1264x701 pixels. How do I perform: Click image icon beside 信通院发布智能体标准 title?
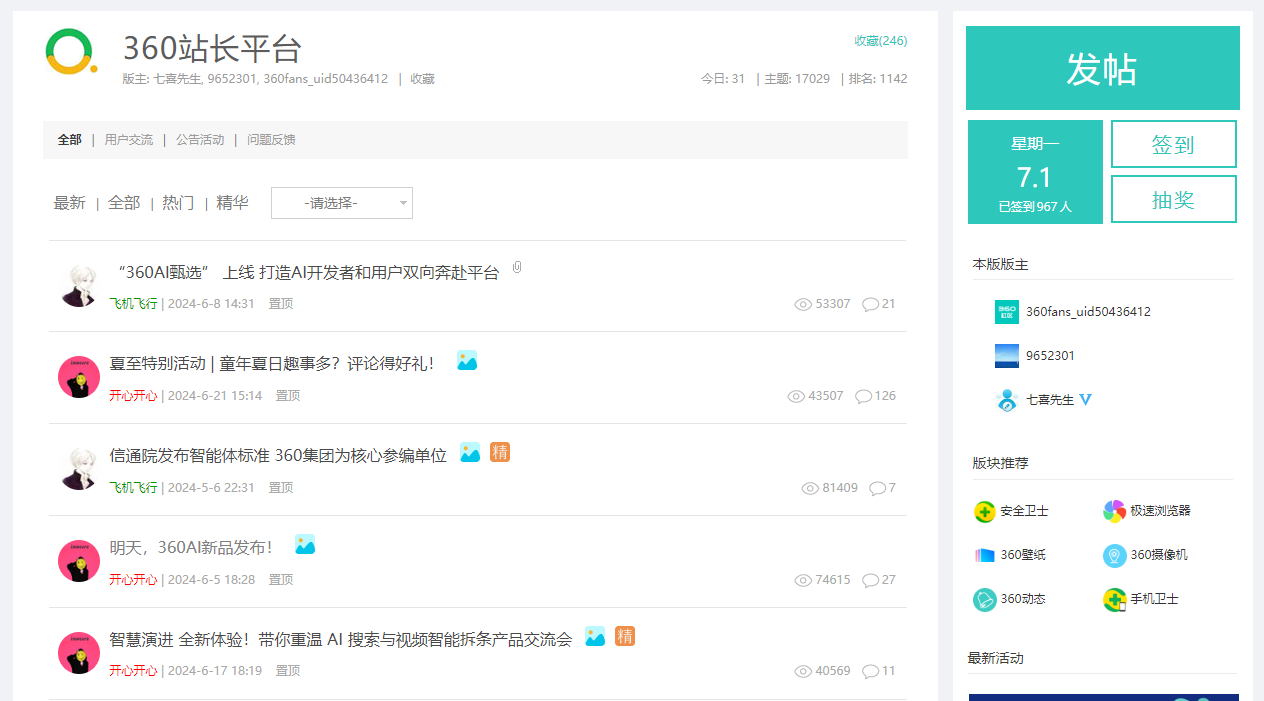470,453
